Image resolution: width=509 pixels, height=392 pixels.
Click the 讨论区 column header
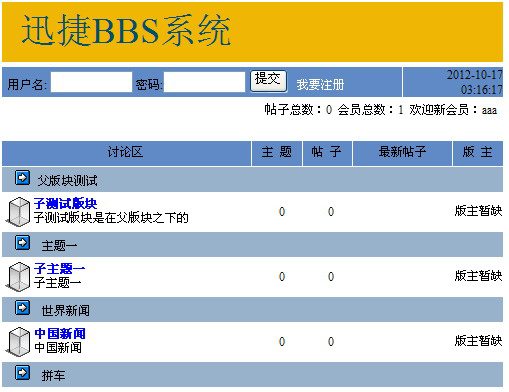(126, 153)
